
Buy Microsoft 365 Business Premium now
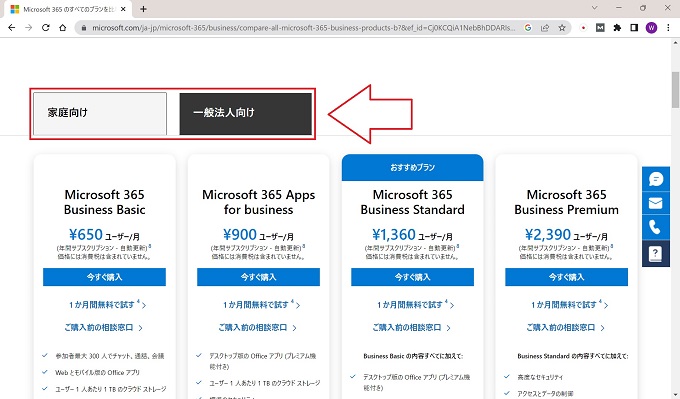566,277
